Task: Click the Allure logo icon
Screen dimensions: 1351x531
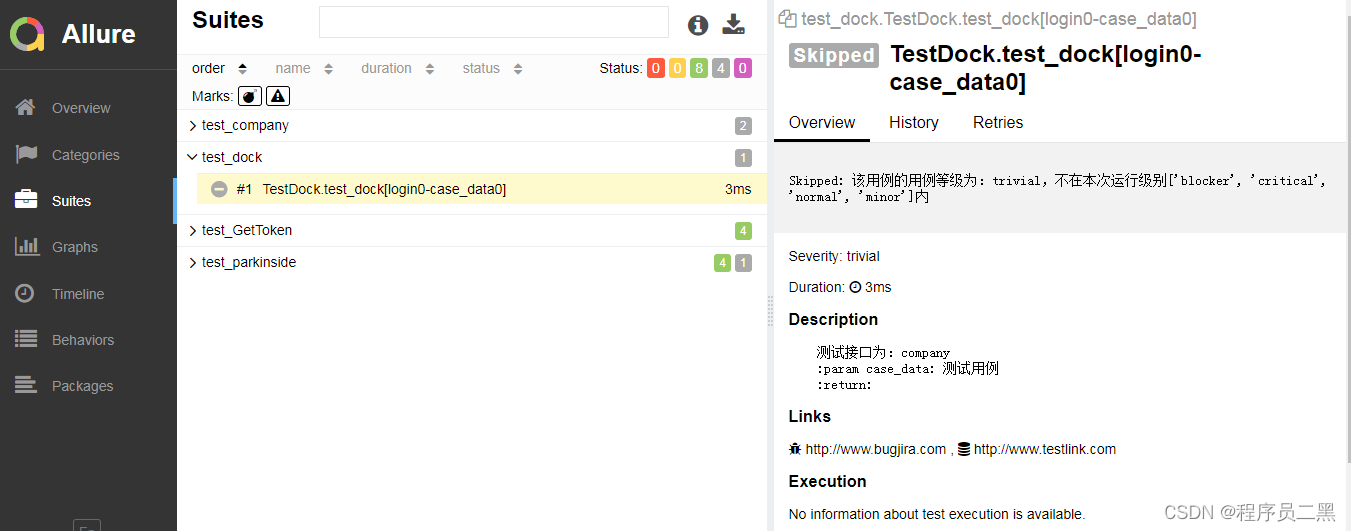Action: 28,34
